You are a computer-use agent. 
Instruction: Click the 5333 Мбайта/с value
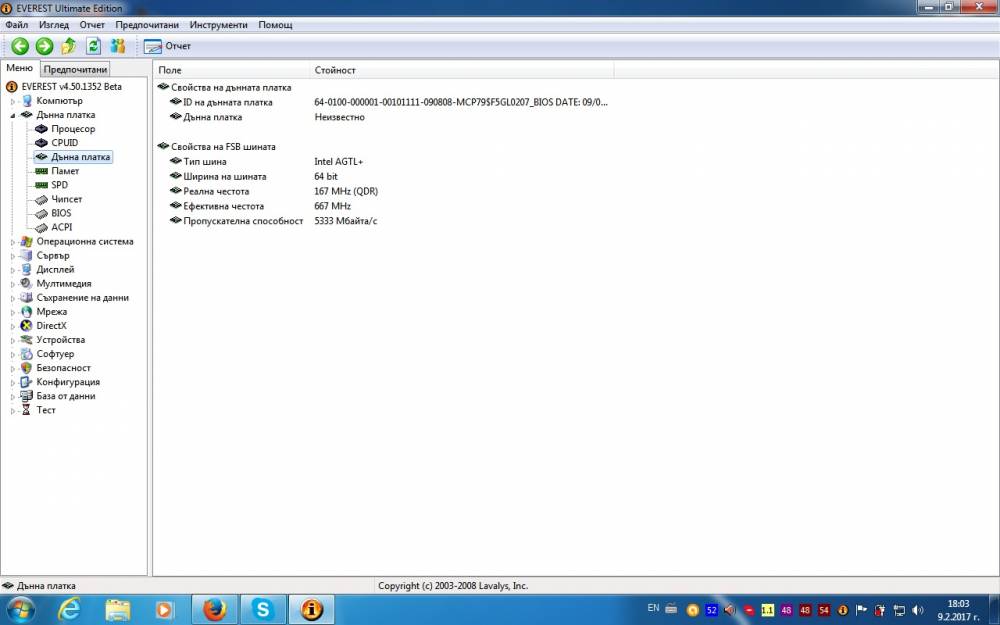pyautogui.click(x=346, y=221)
